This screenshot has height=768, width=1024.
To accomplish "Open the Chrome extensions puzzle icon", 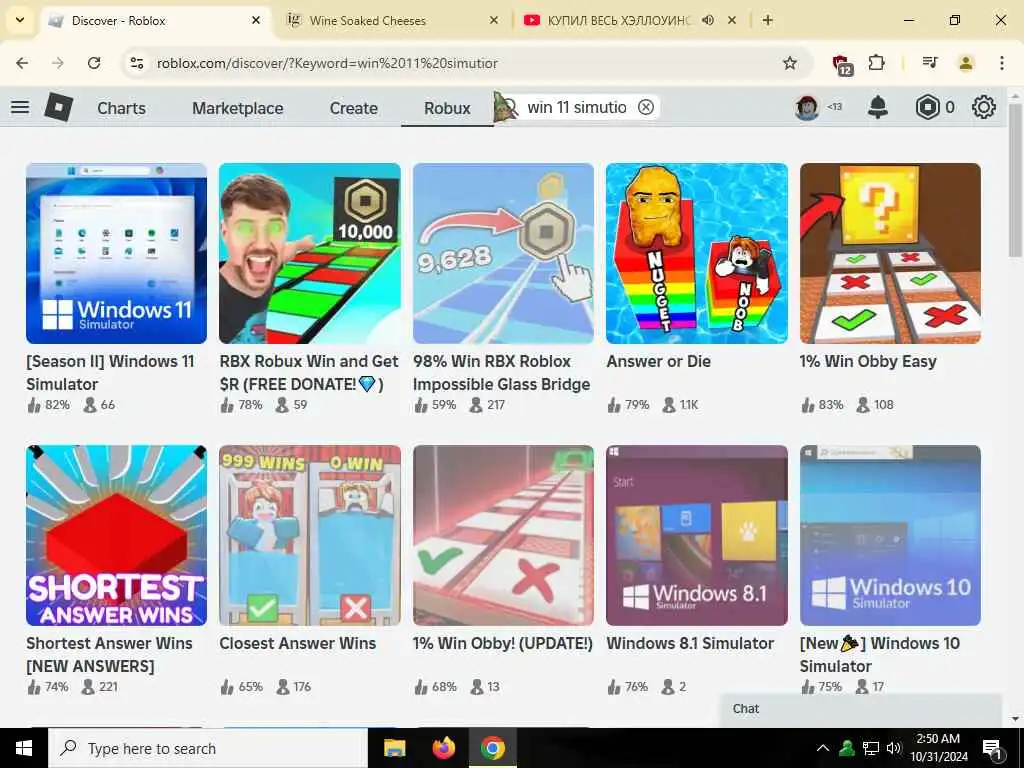I will click(x=876, y=63).
